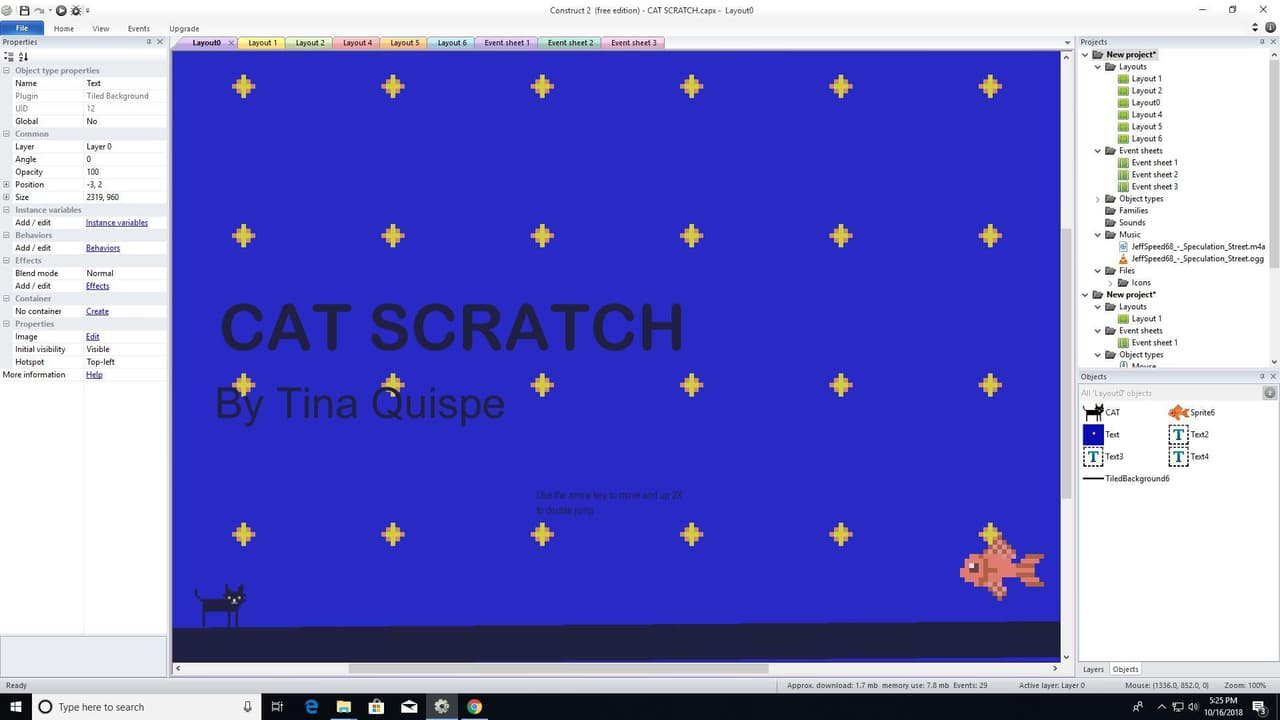The width and height of the screenshot is (1280, 720).
Task: Collapse Object type properties section
Action: (x=7, y=71)
